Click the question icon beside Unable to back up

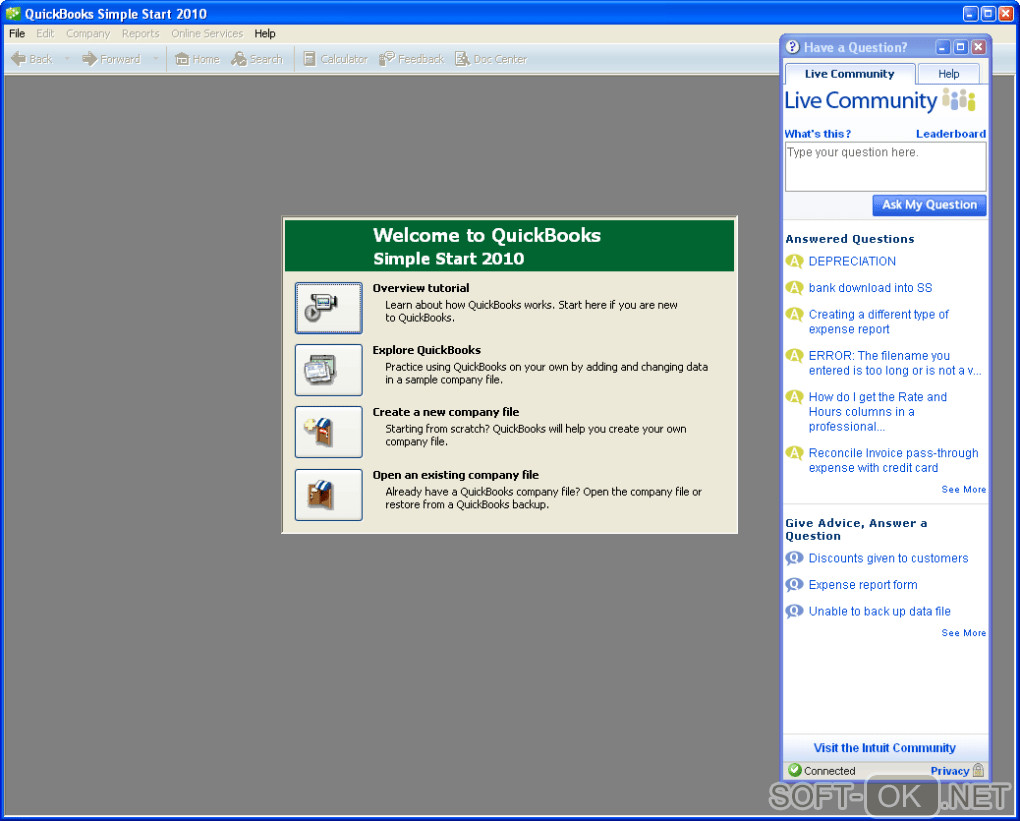click(794, 612)
